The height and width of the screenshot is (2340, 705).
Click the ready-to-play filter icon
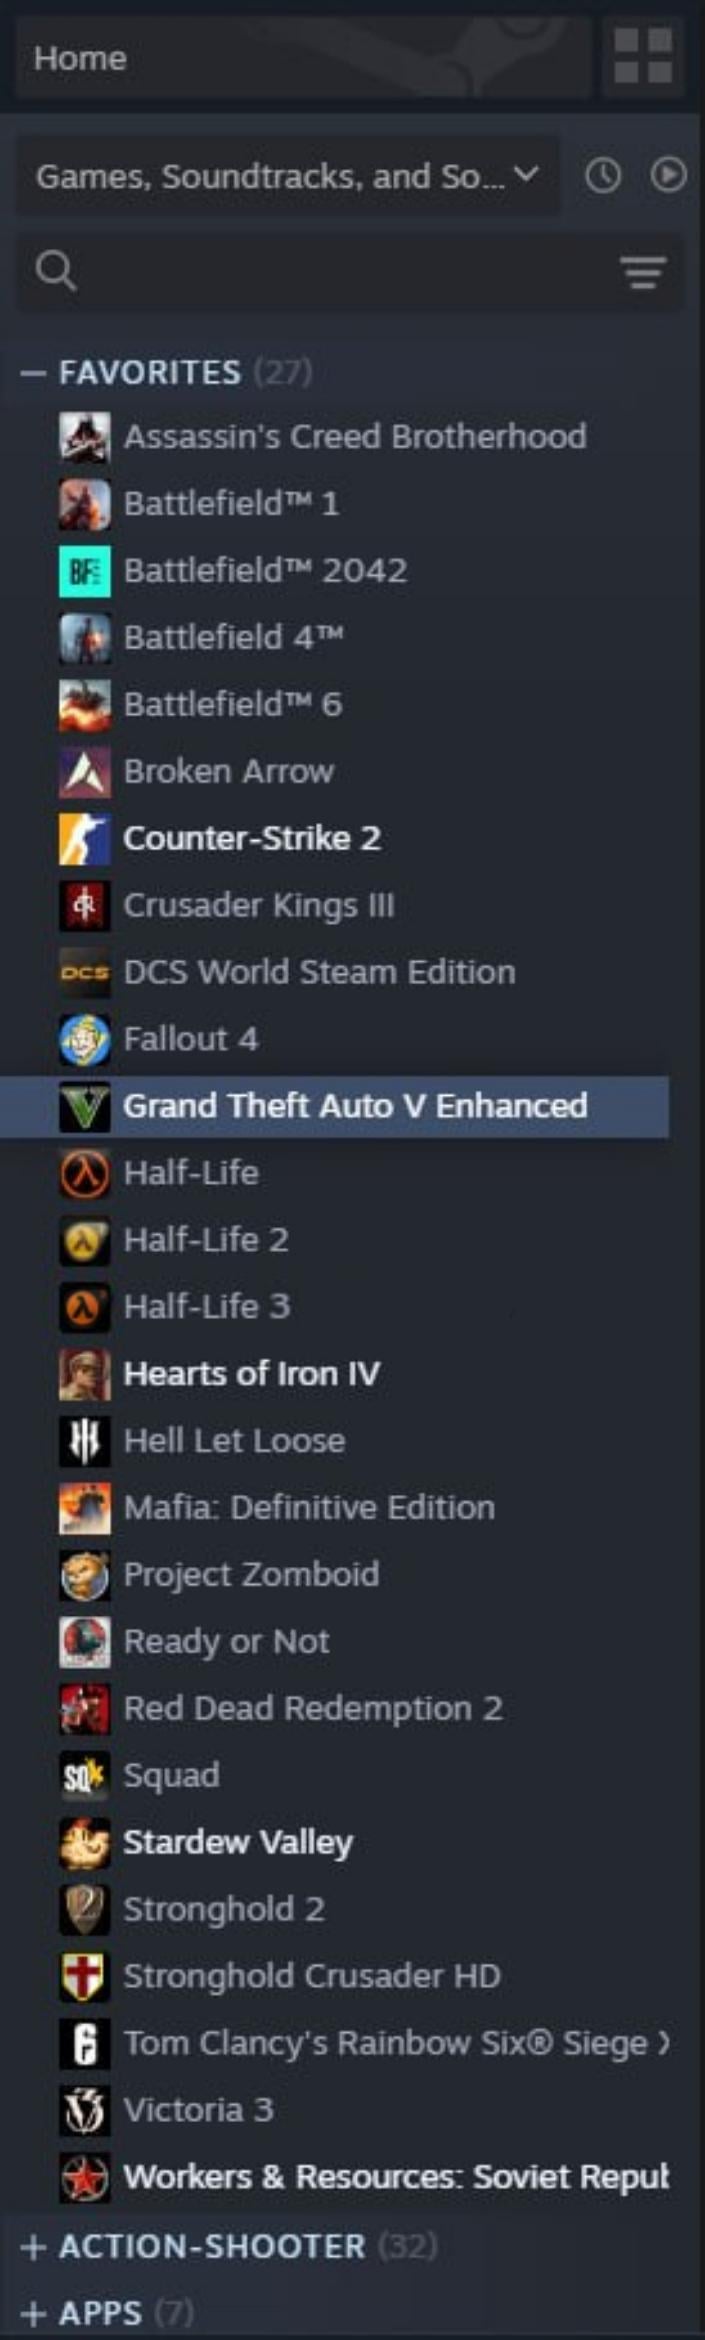point(668,176)
